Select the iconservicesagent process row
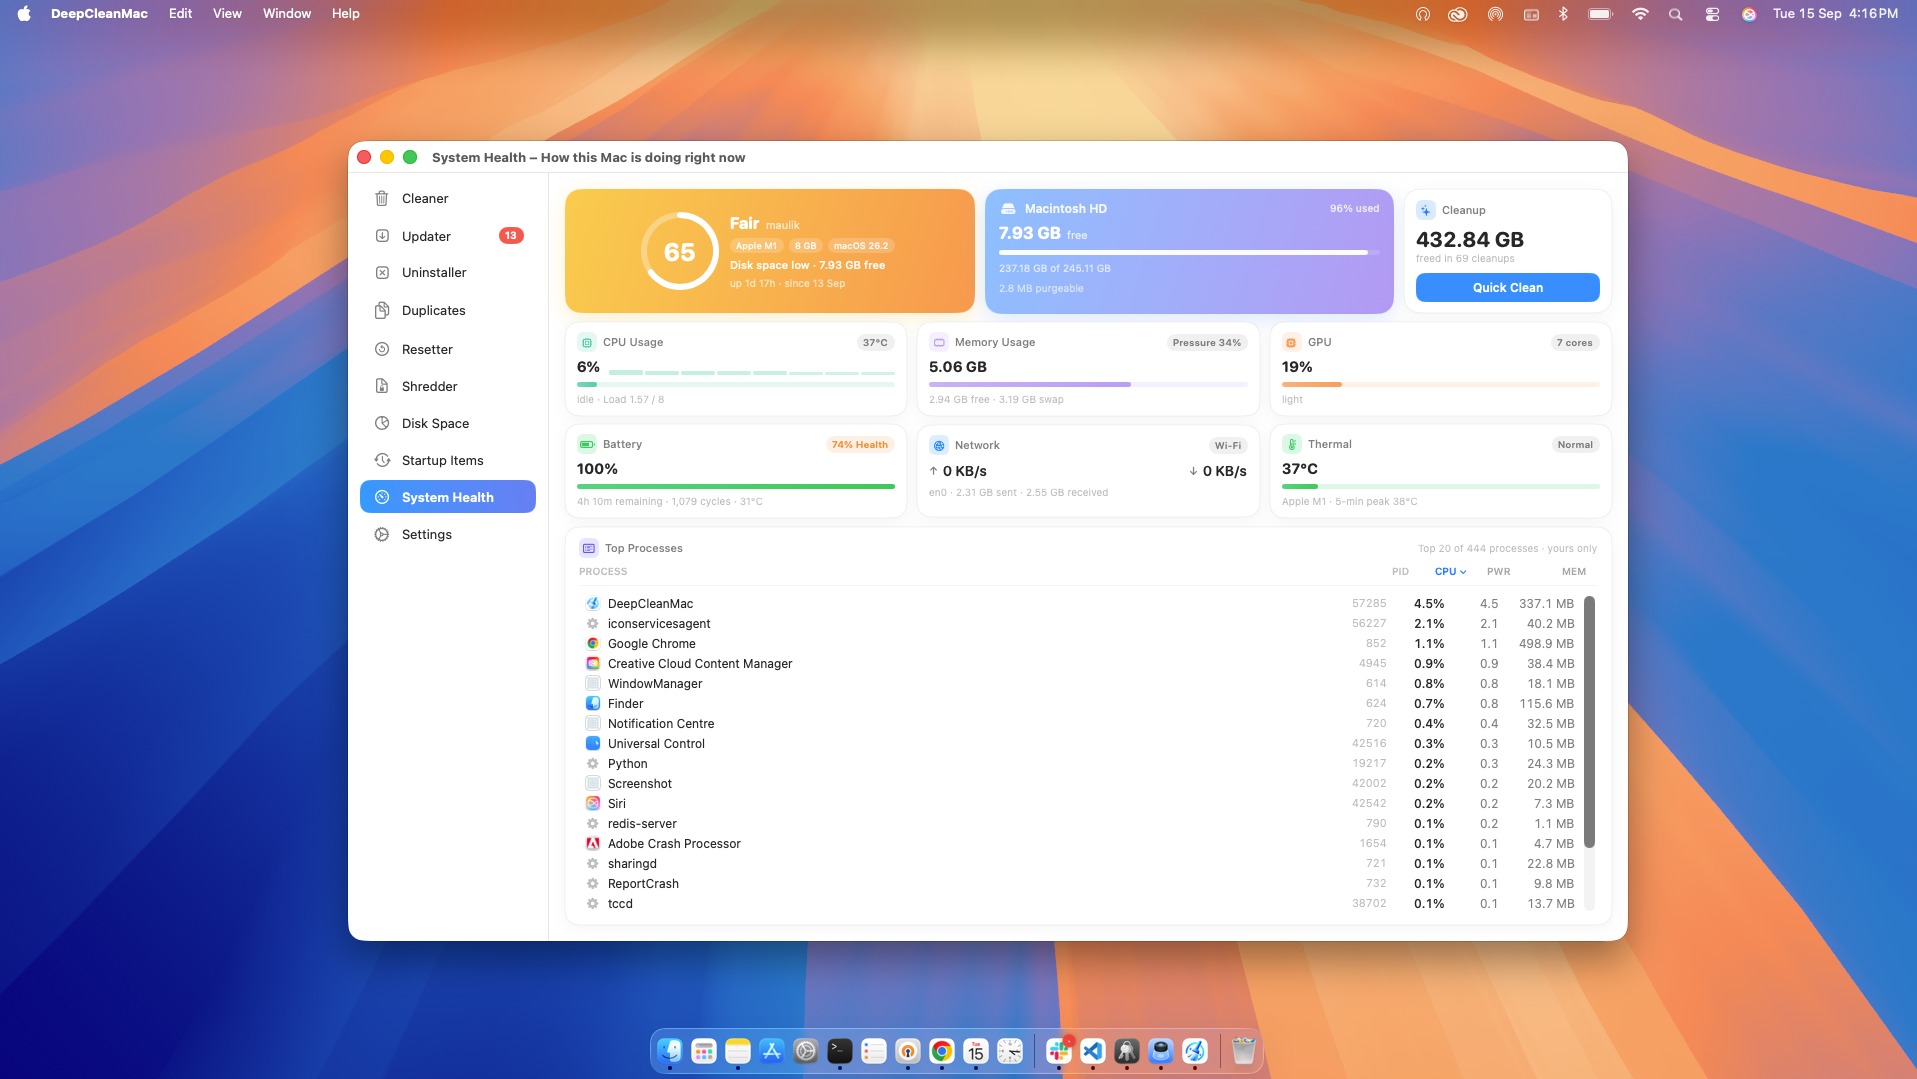 [1080, 623]
